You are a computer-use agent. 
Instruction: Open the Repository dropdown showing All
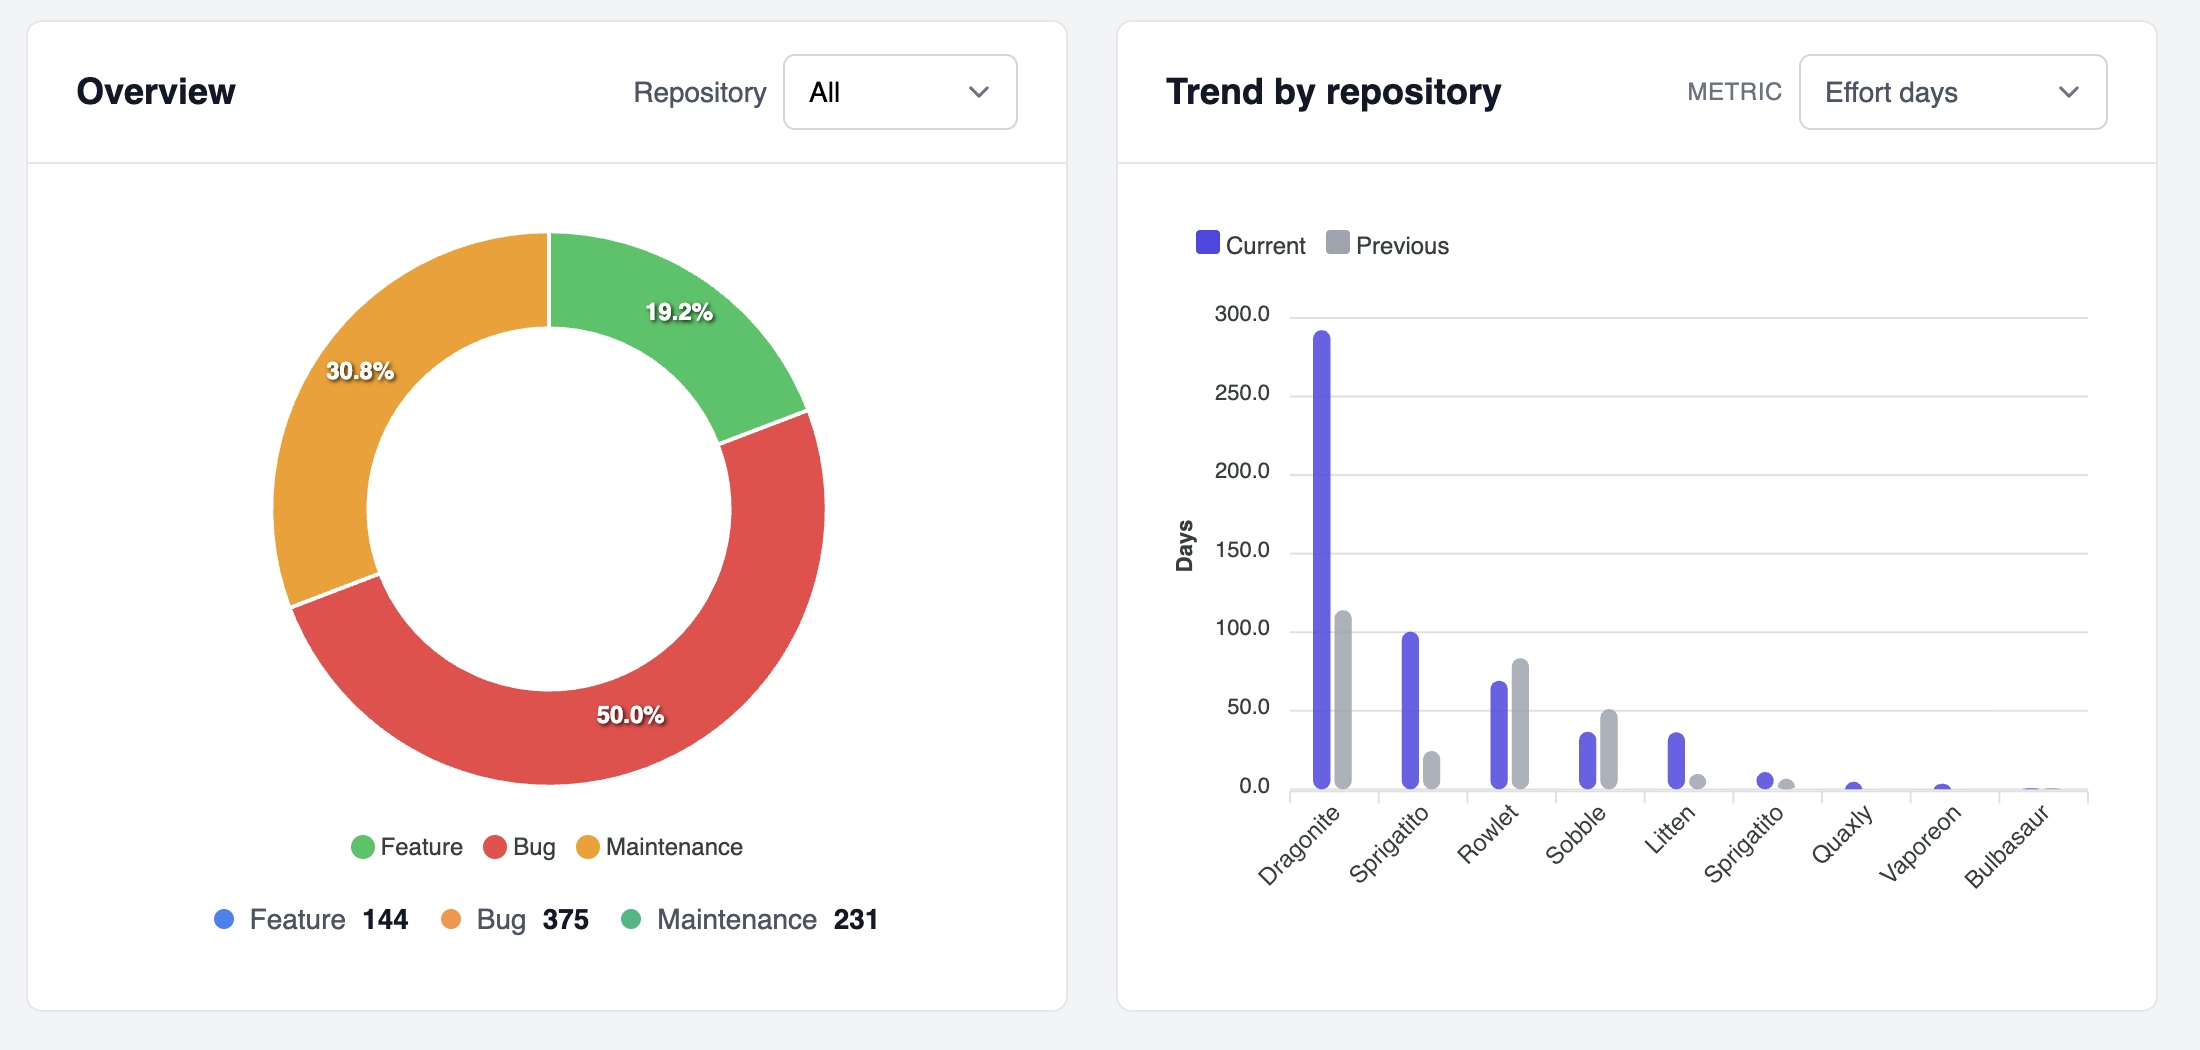pos(899,92)
